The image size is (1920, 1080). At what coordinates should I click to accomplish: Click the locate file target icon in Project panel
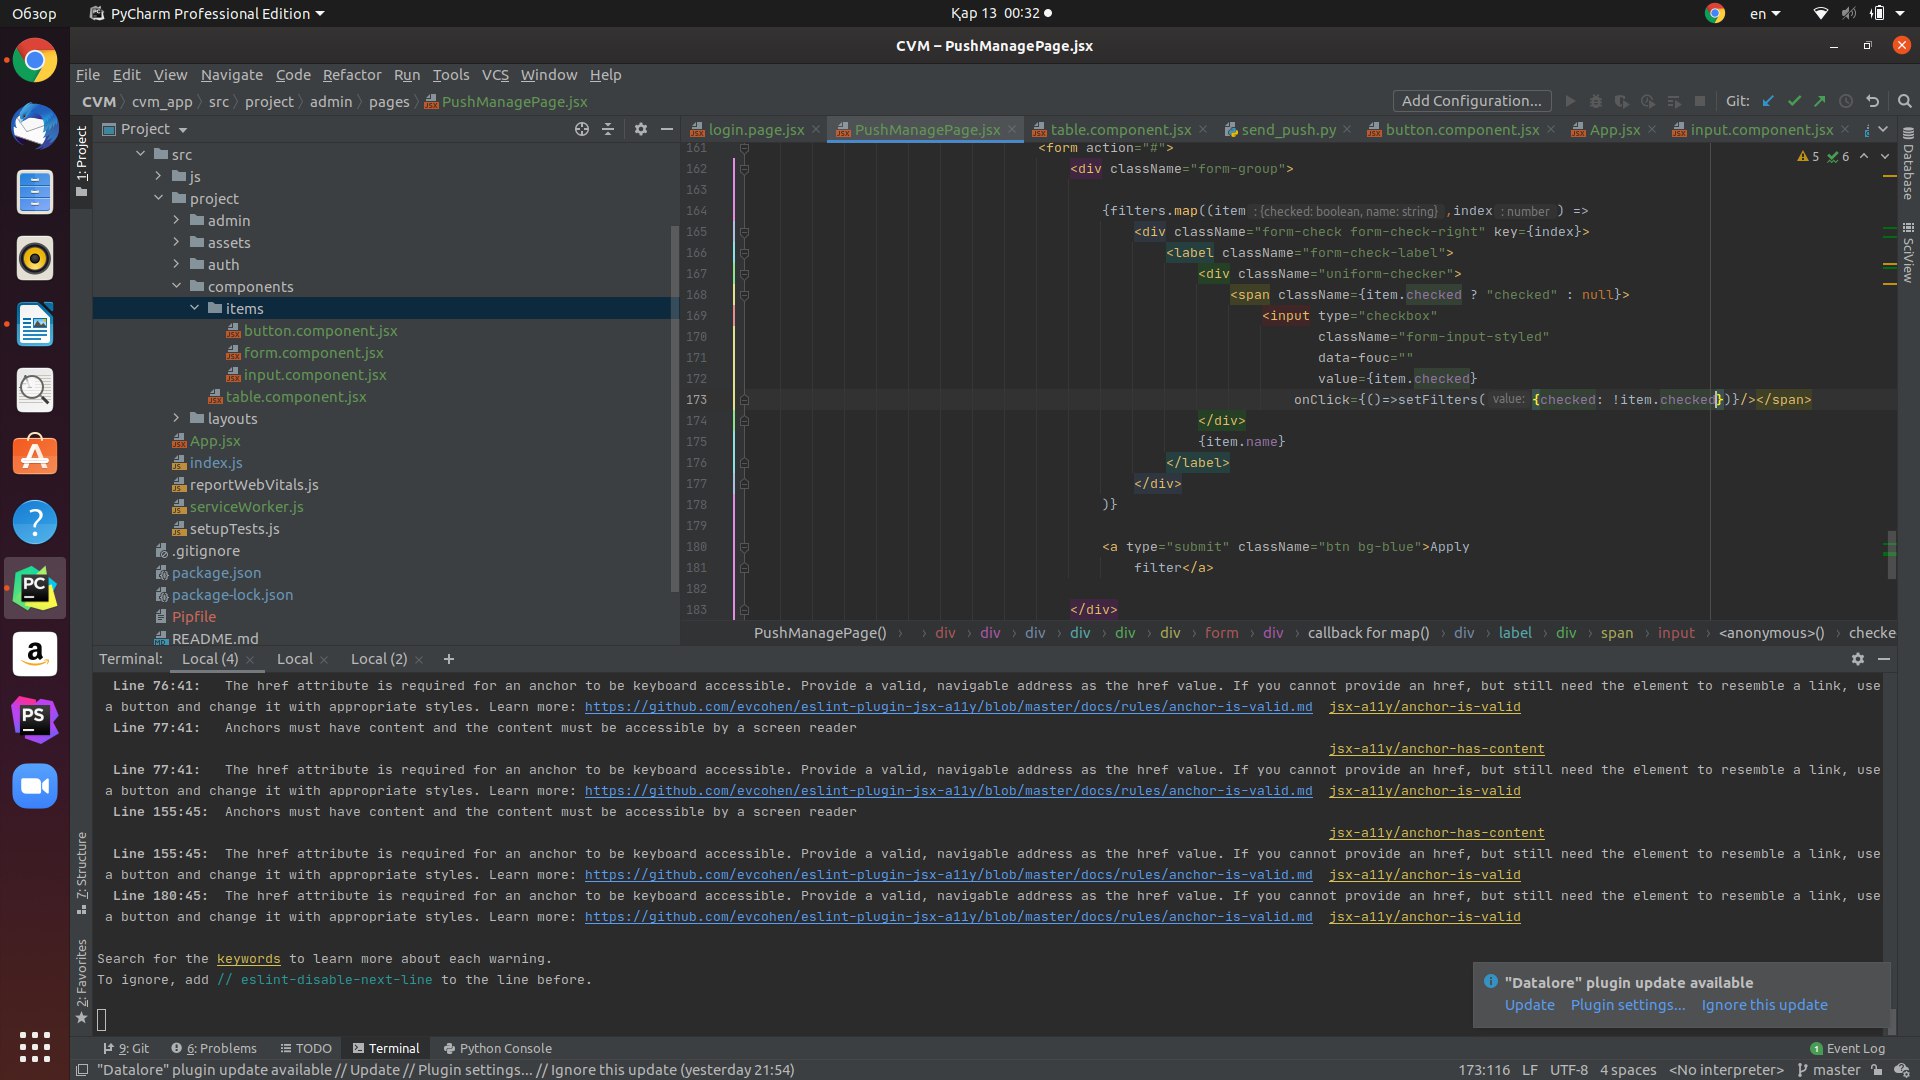tap(582, 129)
